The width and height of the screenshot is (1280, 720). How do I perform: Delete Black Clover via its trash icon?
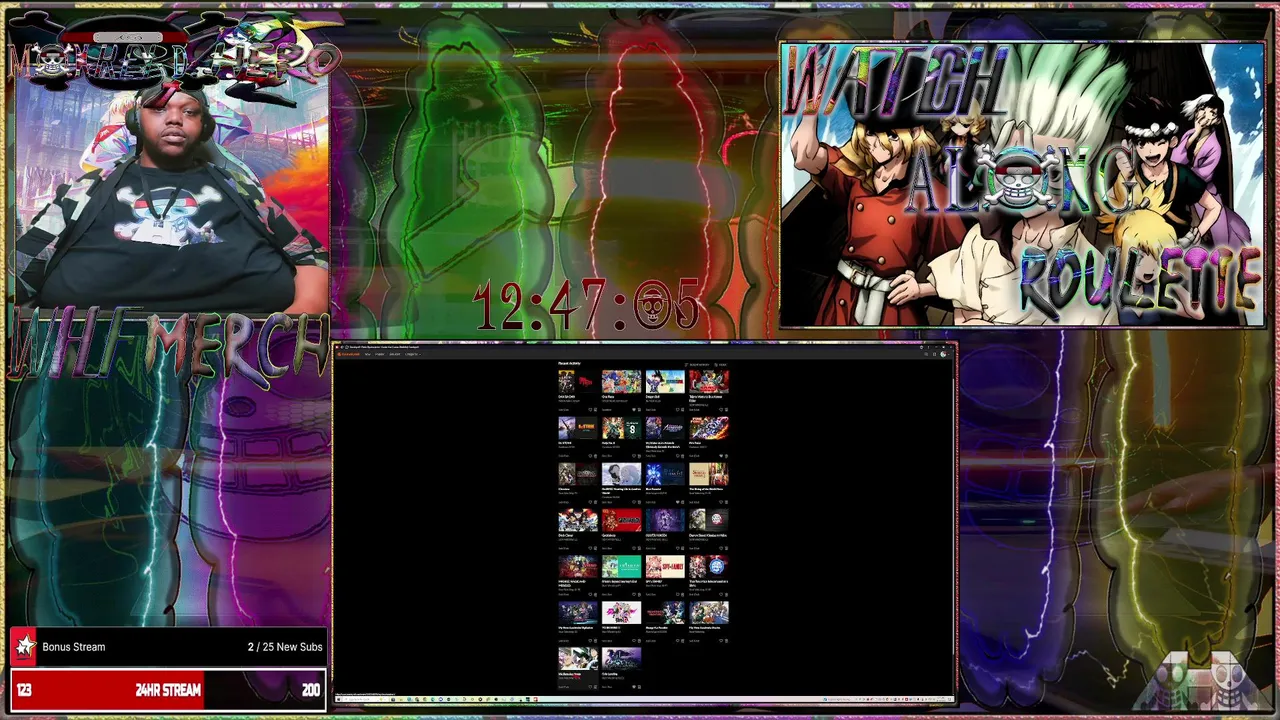(595, 548)
